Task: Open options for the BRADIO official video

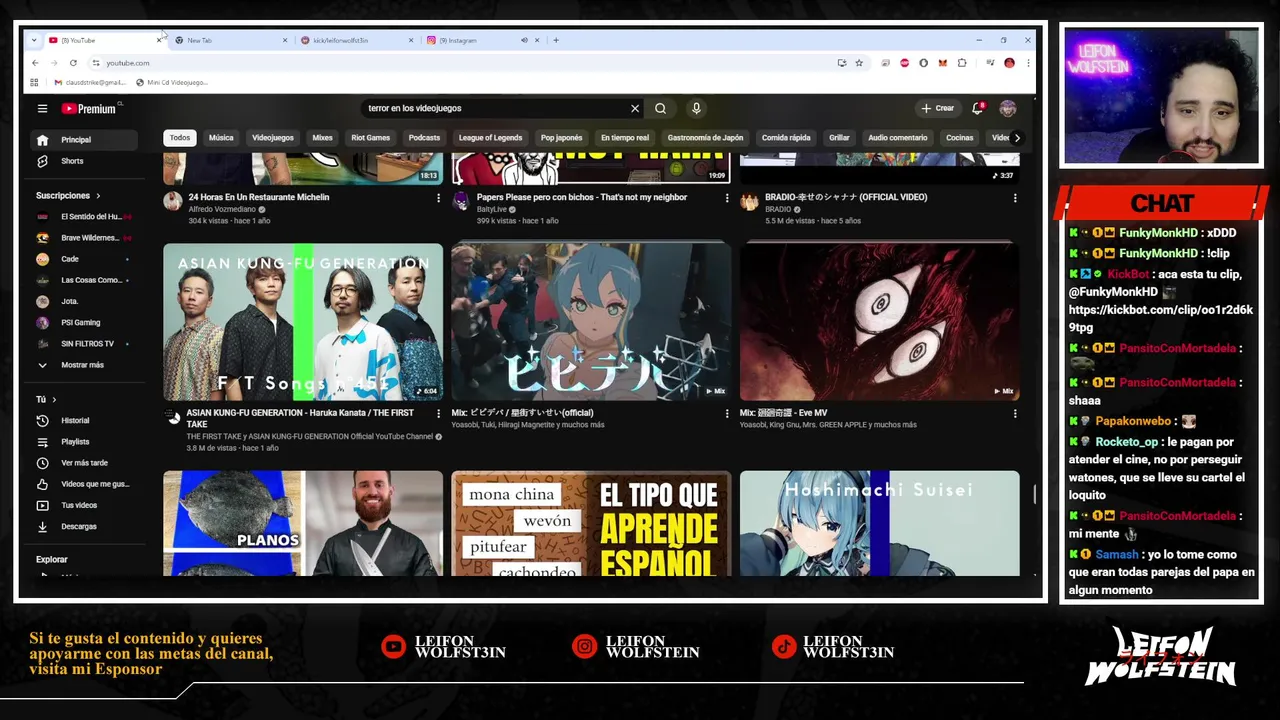Action: pos(1015,198)
